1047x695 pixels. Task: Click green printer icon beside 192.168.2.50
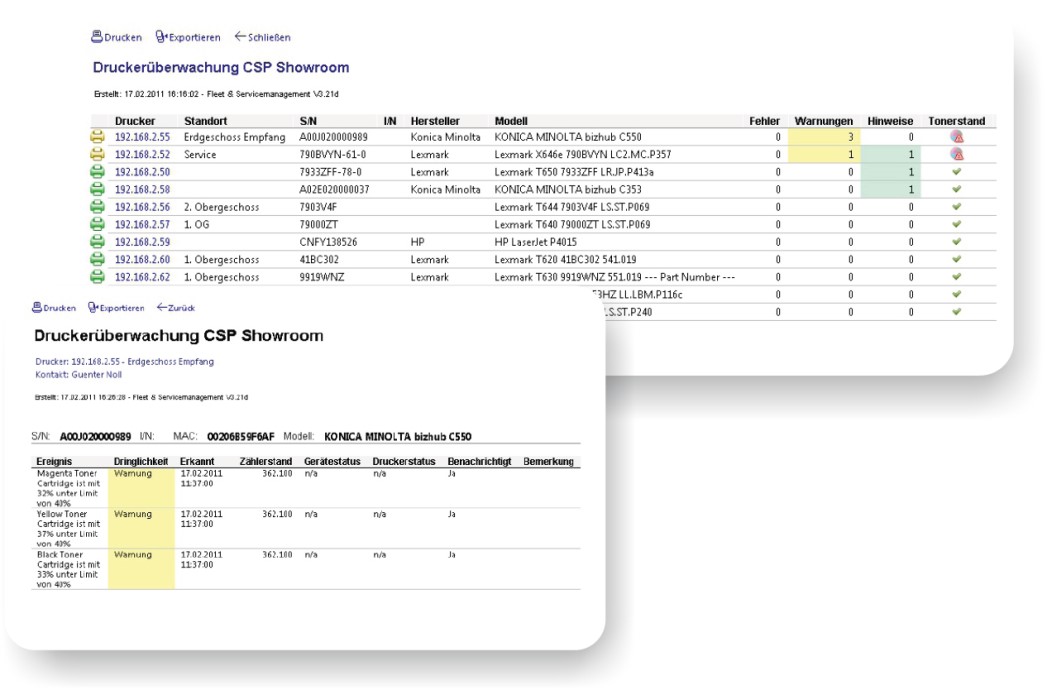[98, 171]
